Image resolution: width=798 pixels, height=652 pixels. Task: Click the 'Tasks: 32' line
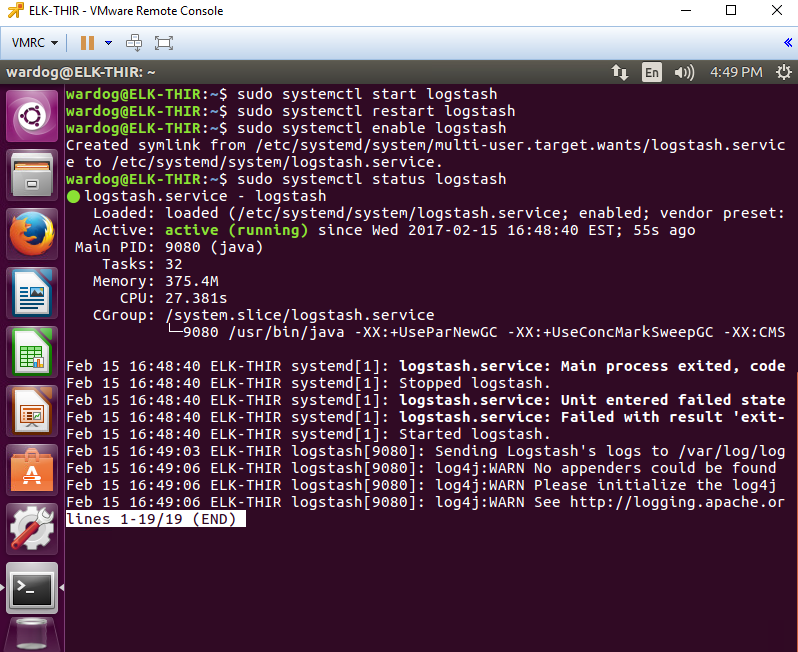[142, 264]
